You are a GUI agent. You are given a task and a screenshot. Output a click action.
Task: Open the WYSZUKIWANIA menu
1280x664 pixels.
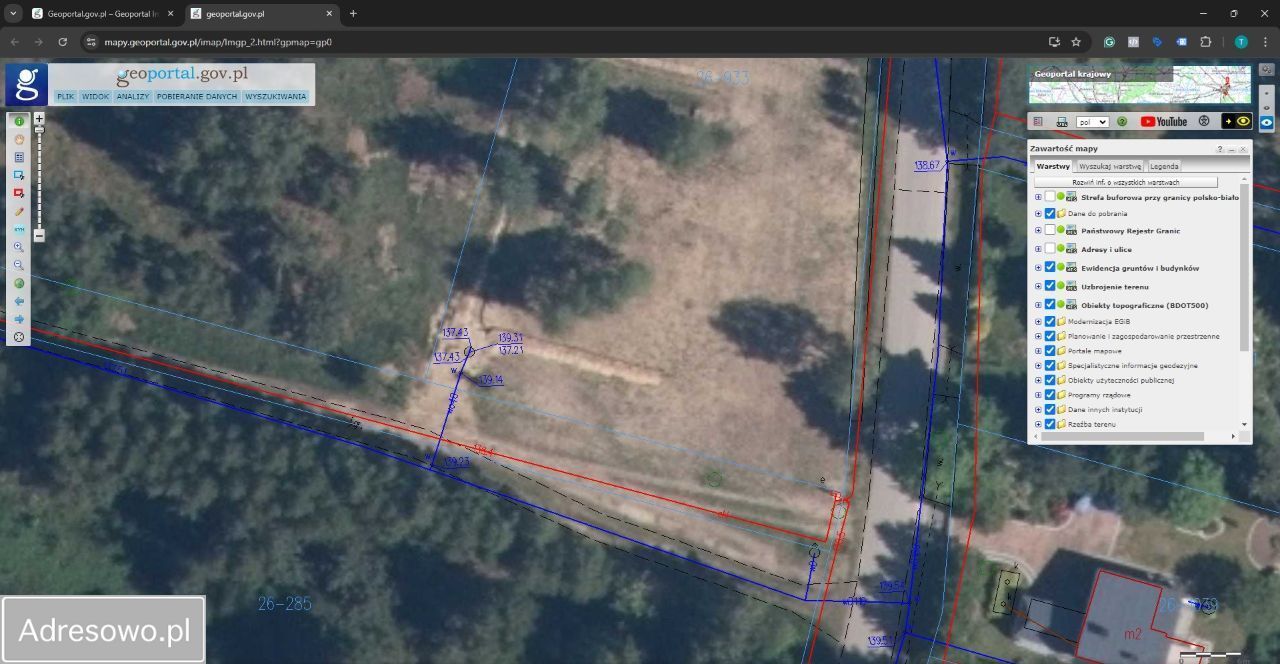[x=275, y=97]
